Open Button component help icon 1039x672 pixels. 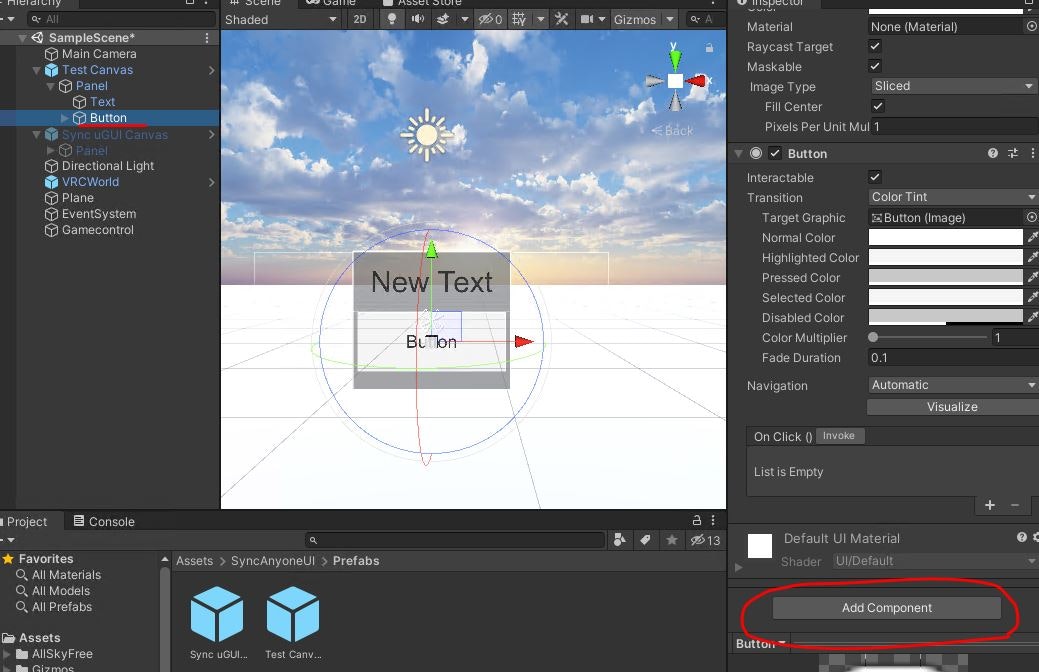[x=993, y=153]
